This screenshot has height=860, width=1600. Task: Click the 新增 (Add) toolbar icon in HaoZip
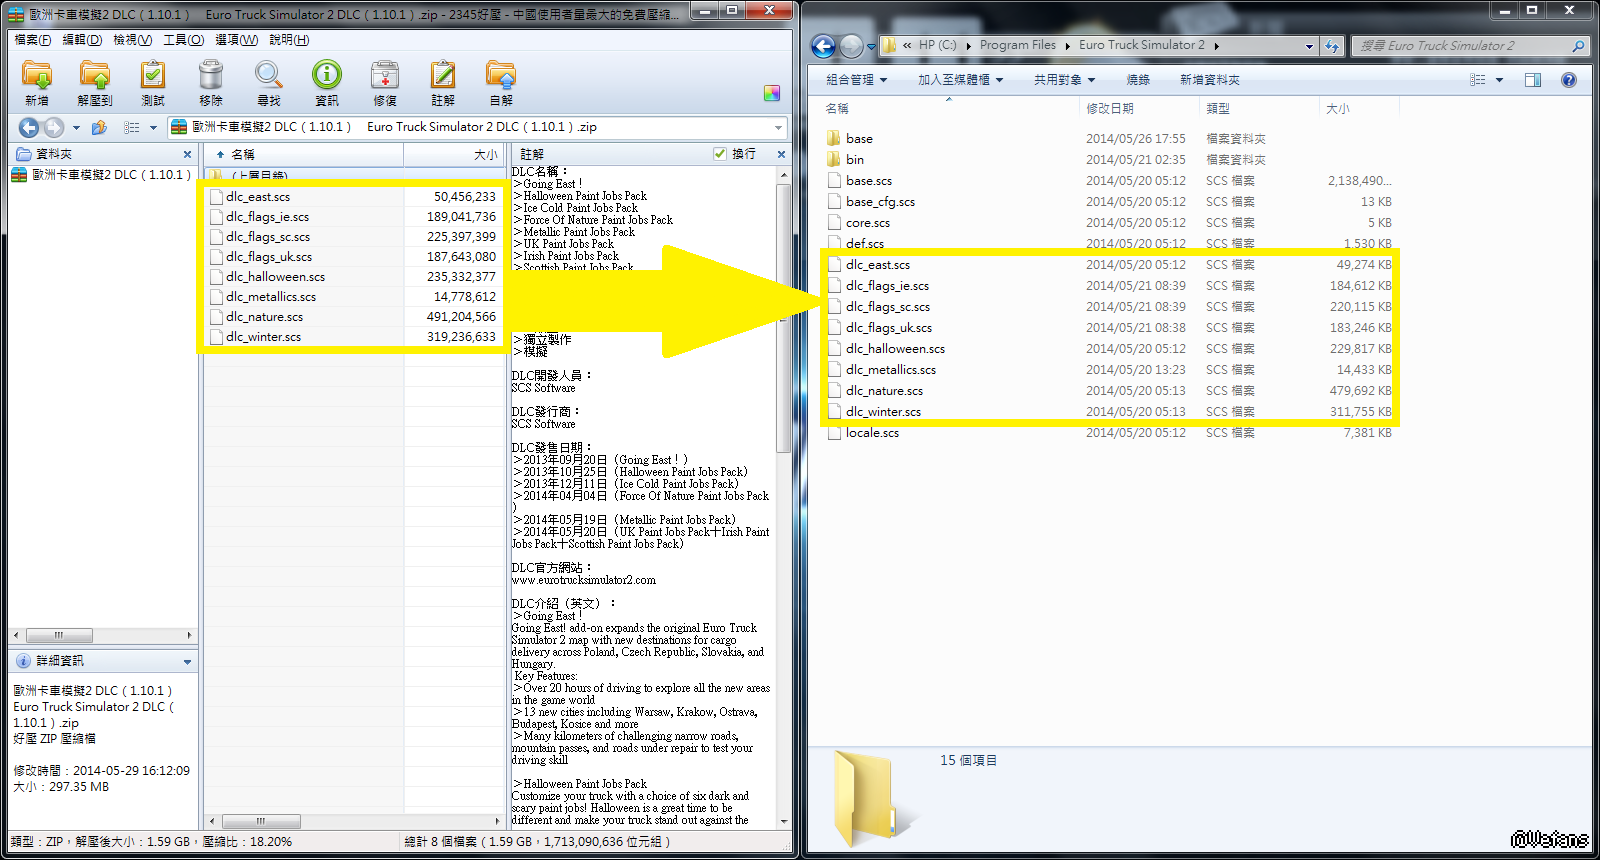[x=37, y=83]
